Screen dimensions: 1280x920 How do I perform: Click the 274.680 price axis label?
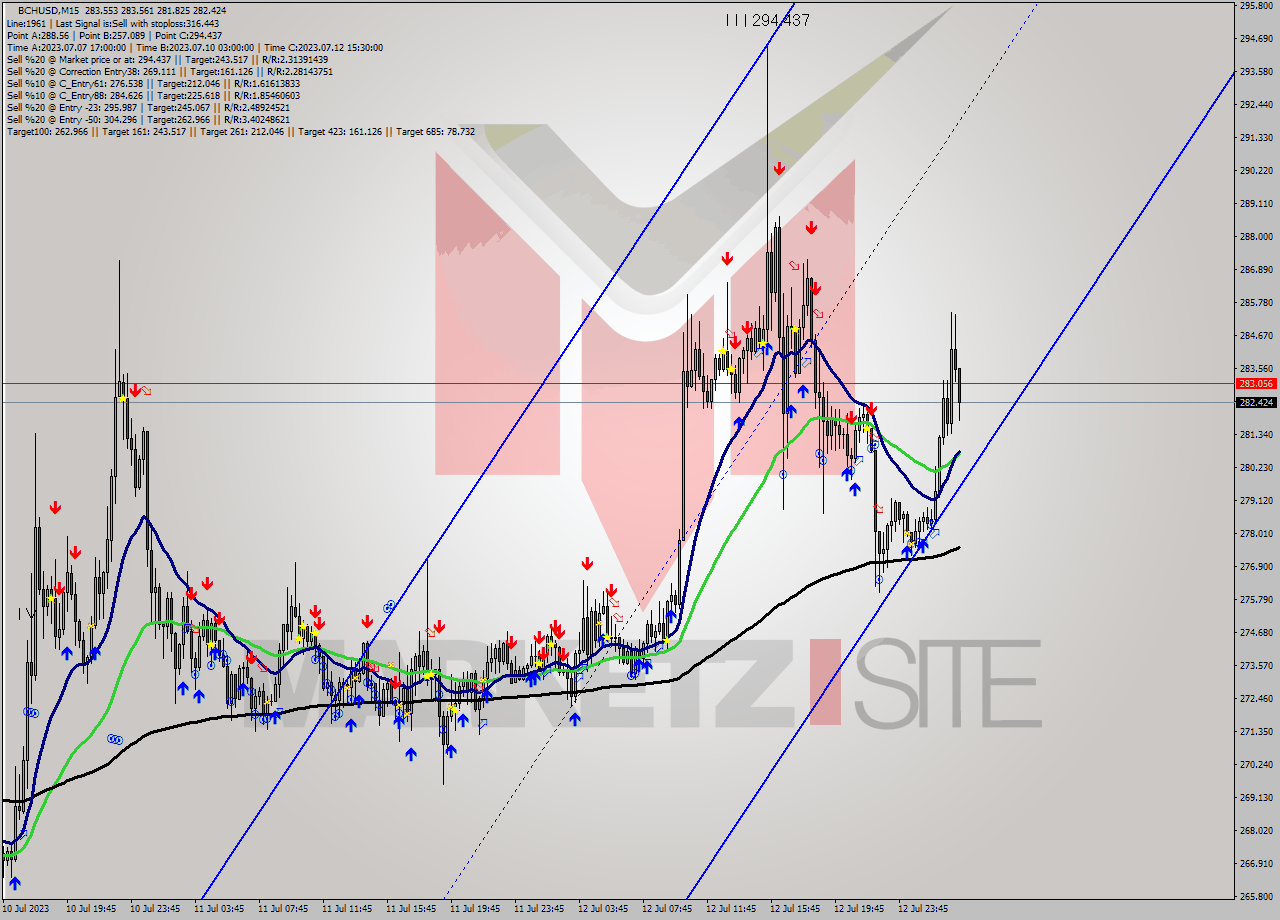(x=1255, y=632)
